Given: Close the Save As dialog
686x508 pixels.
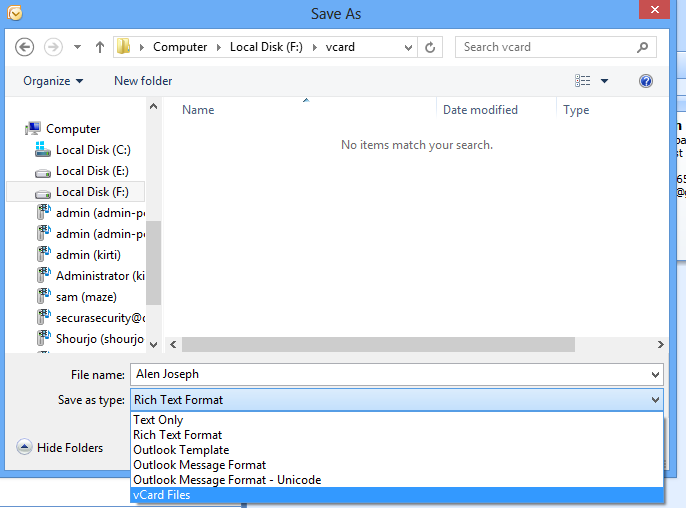Looking at the screenshot, I should (x=654, y=10).
